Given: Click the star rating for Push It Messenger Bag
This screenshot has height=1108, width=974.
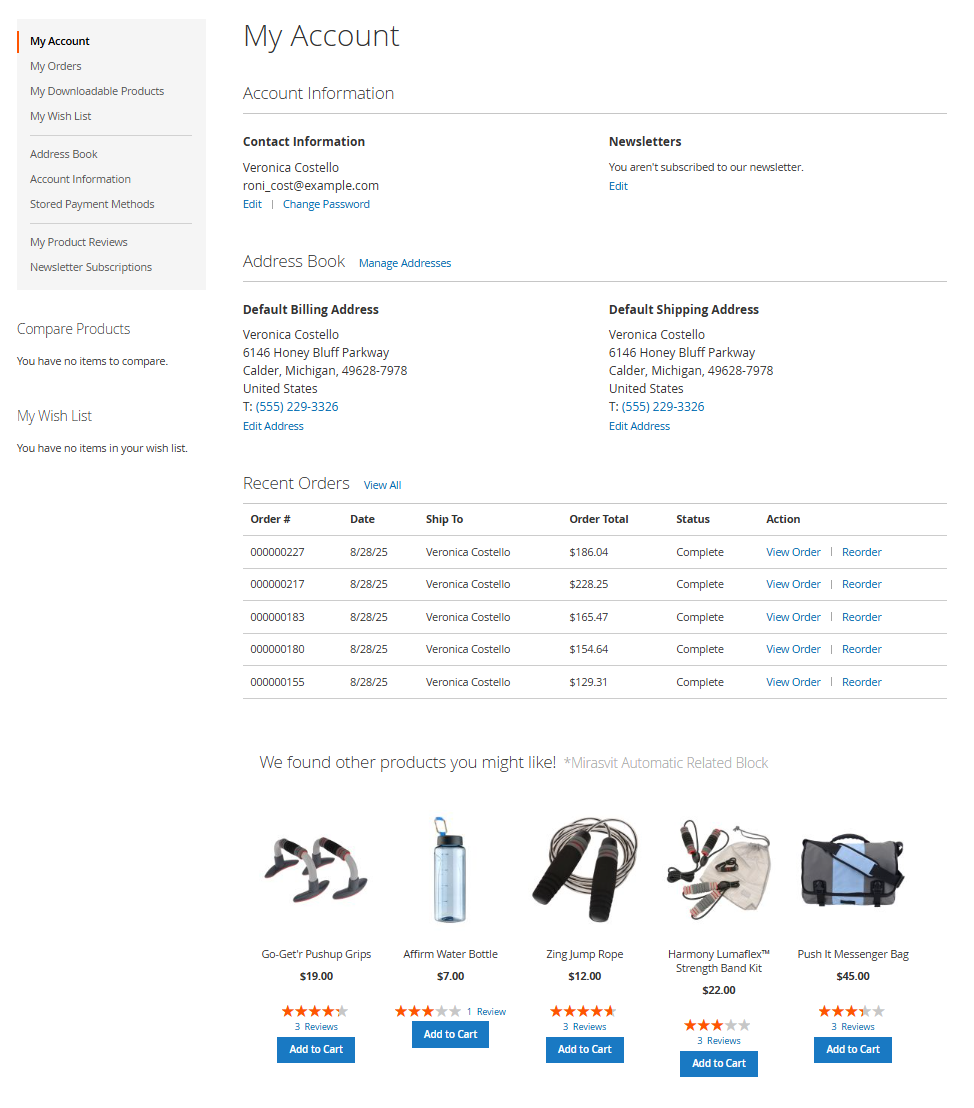Looking at the screenshot, I should tap(852, 1010).
